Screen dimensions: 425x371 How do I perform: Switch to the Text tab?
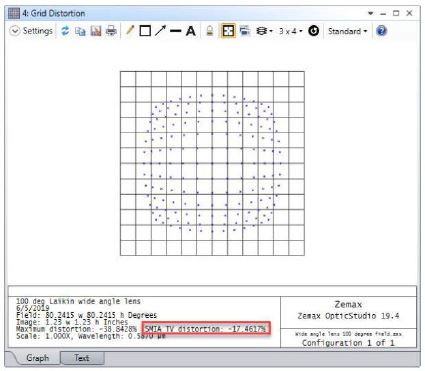[x=82, y=358]
